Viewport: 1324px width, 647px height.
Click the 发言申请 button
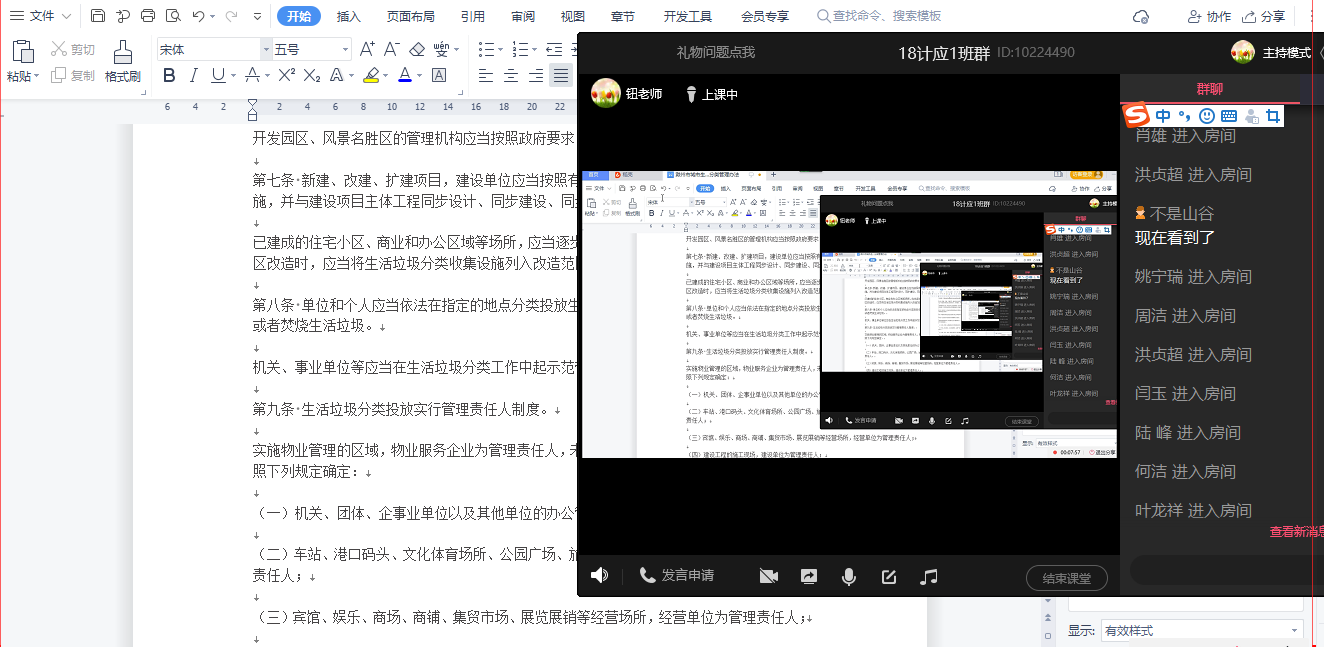coord(677,576)
